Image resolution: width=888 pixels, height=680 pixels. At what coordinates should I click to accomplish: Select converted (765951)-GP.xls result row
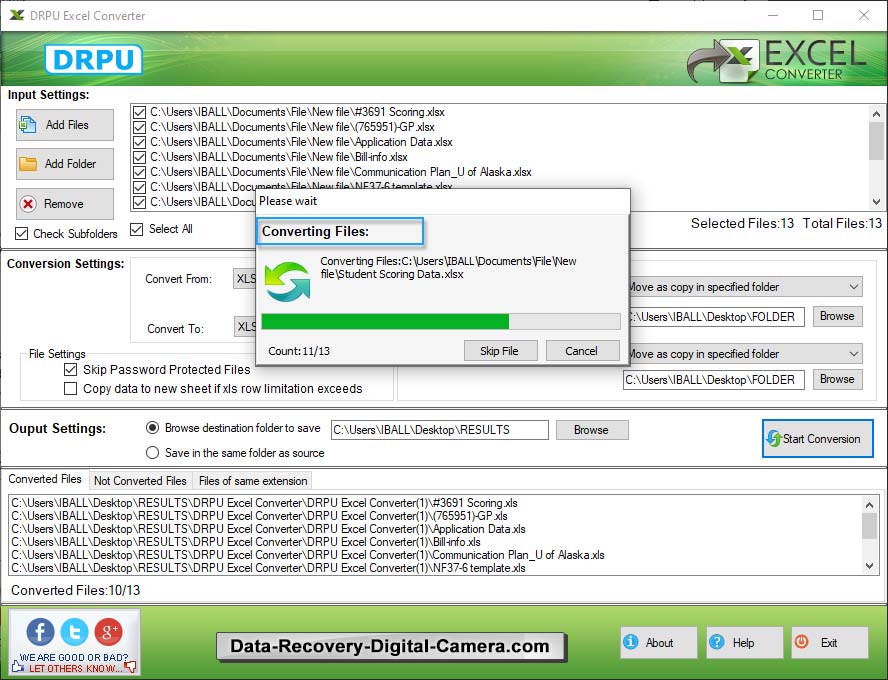pyautogui.click(x=259, y=516)
